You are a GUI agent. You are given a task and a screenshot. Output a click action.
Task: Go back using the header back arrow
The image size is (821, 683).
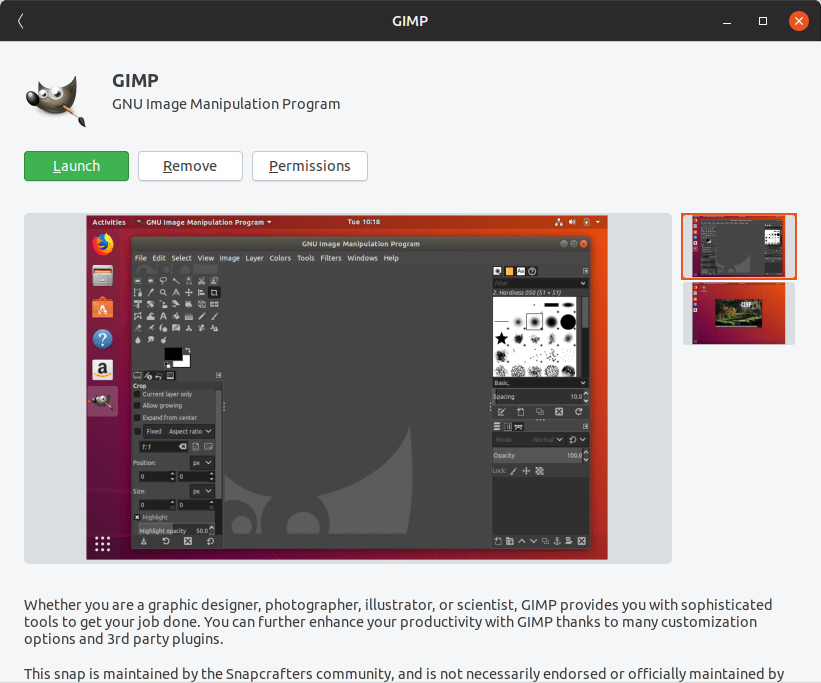pos(20,21)
